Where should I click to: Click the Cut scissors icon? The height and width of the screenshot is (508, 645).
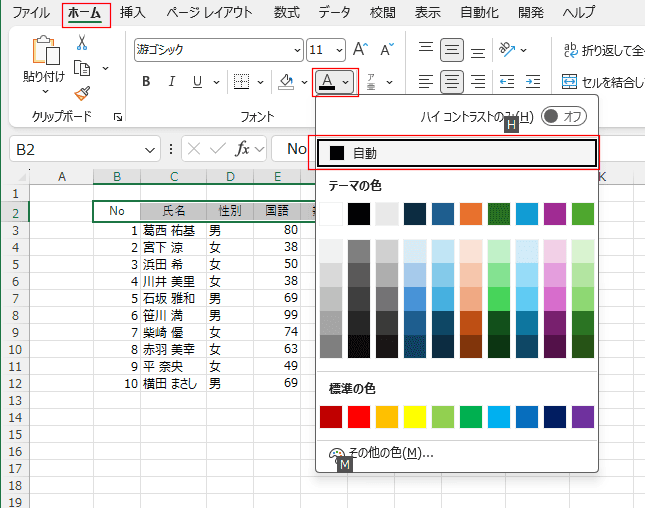(82, 42)
